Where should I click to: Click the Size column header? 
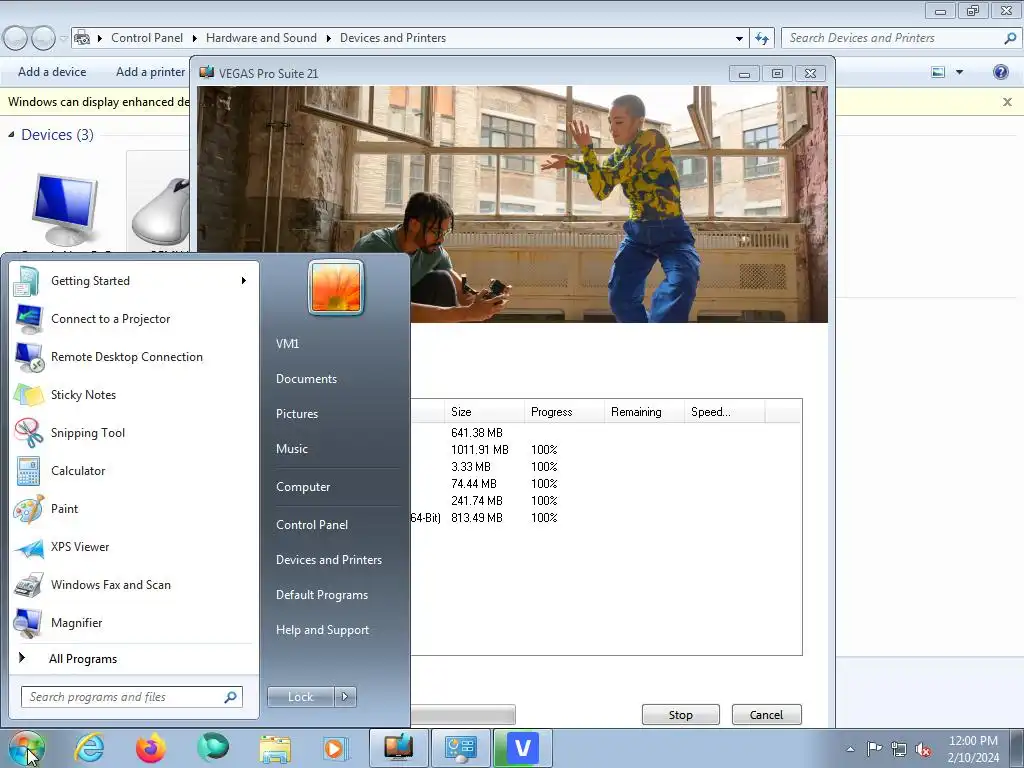click(485, 412)
